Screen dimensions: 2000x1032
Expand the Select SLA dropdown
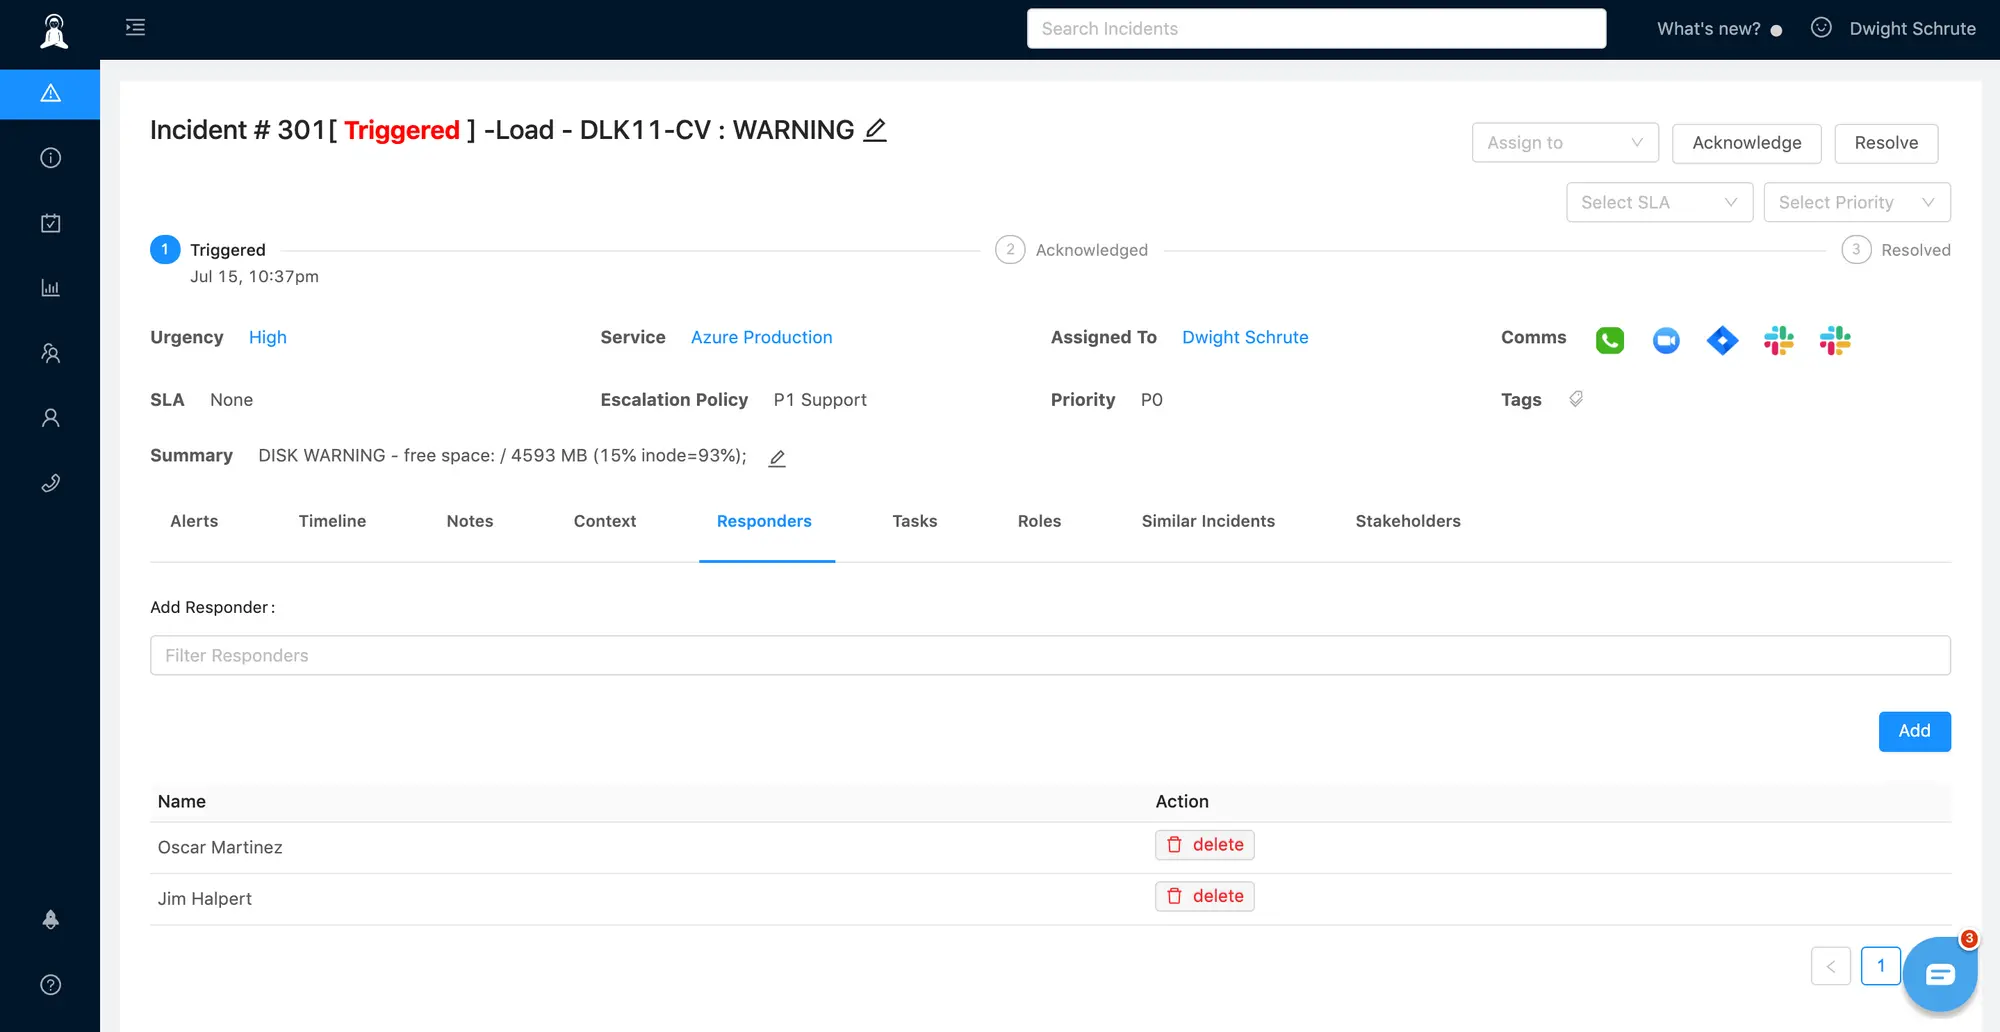pos(1659,202)
